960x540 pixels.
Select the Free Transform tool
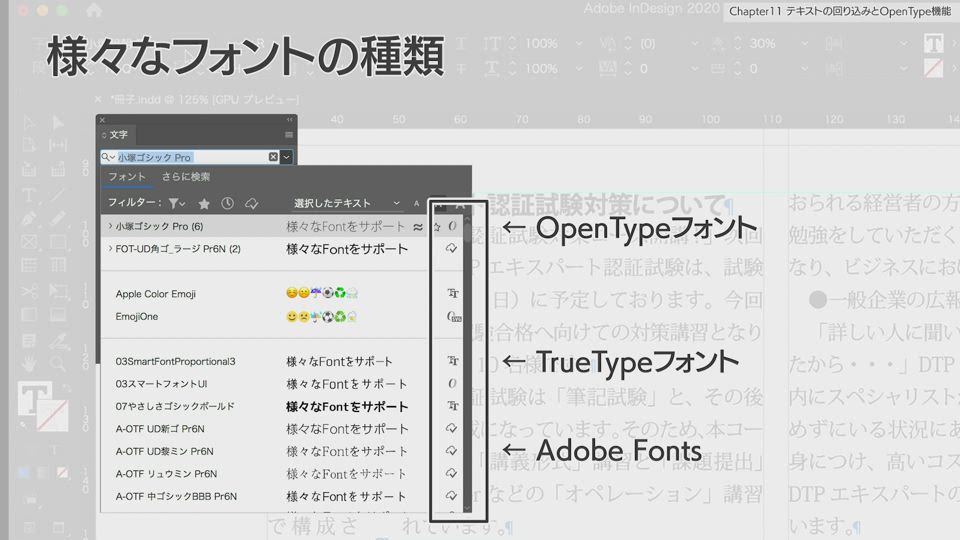[x=58, y=291]
